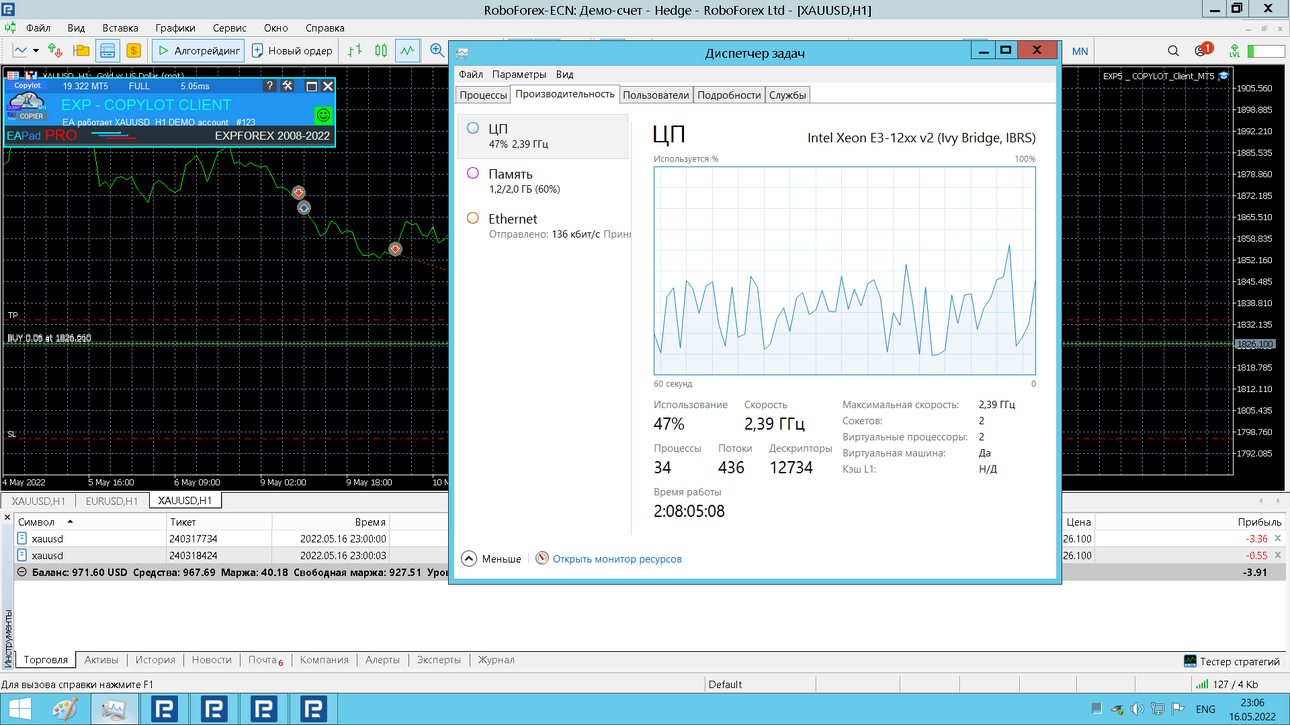Screen dimensions: 1290x725
Task: Open Paint from taskbar
Action: click(65, 709)
